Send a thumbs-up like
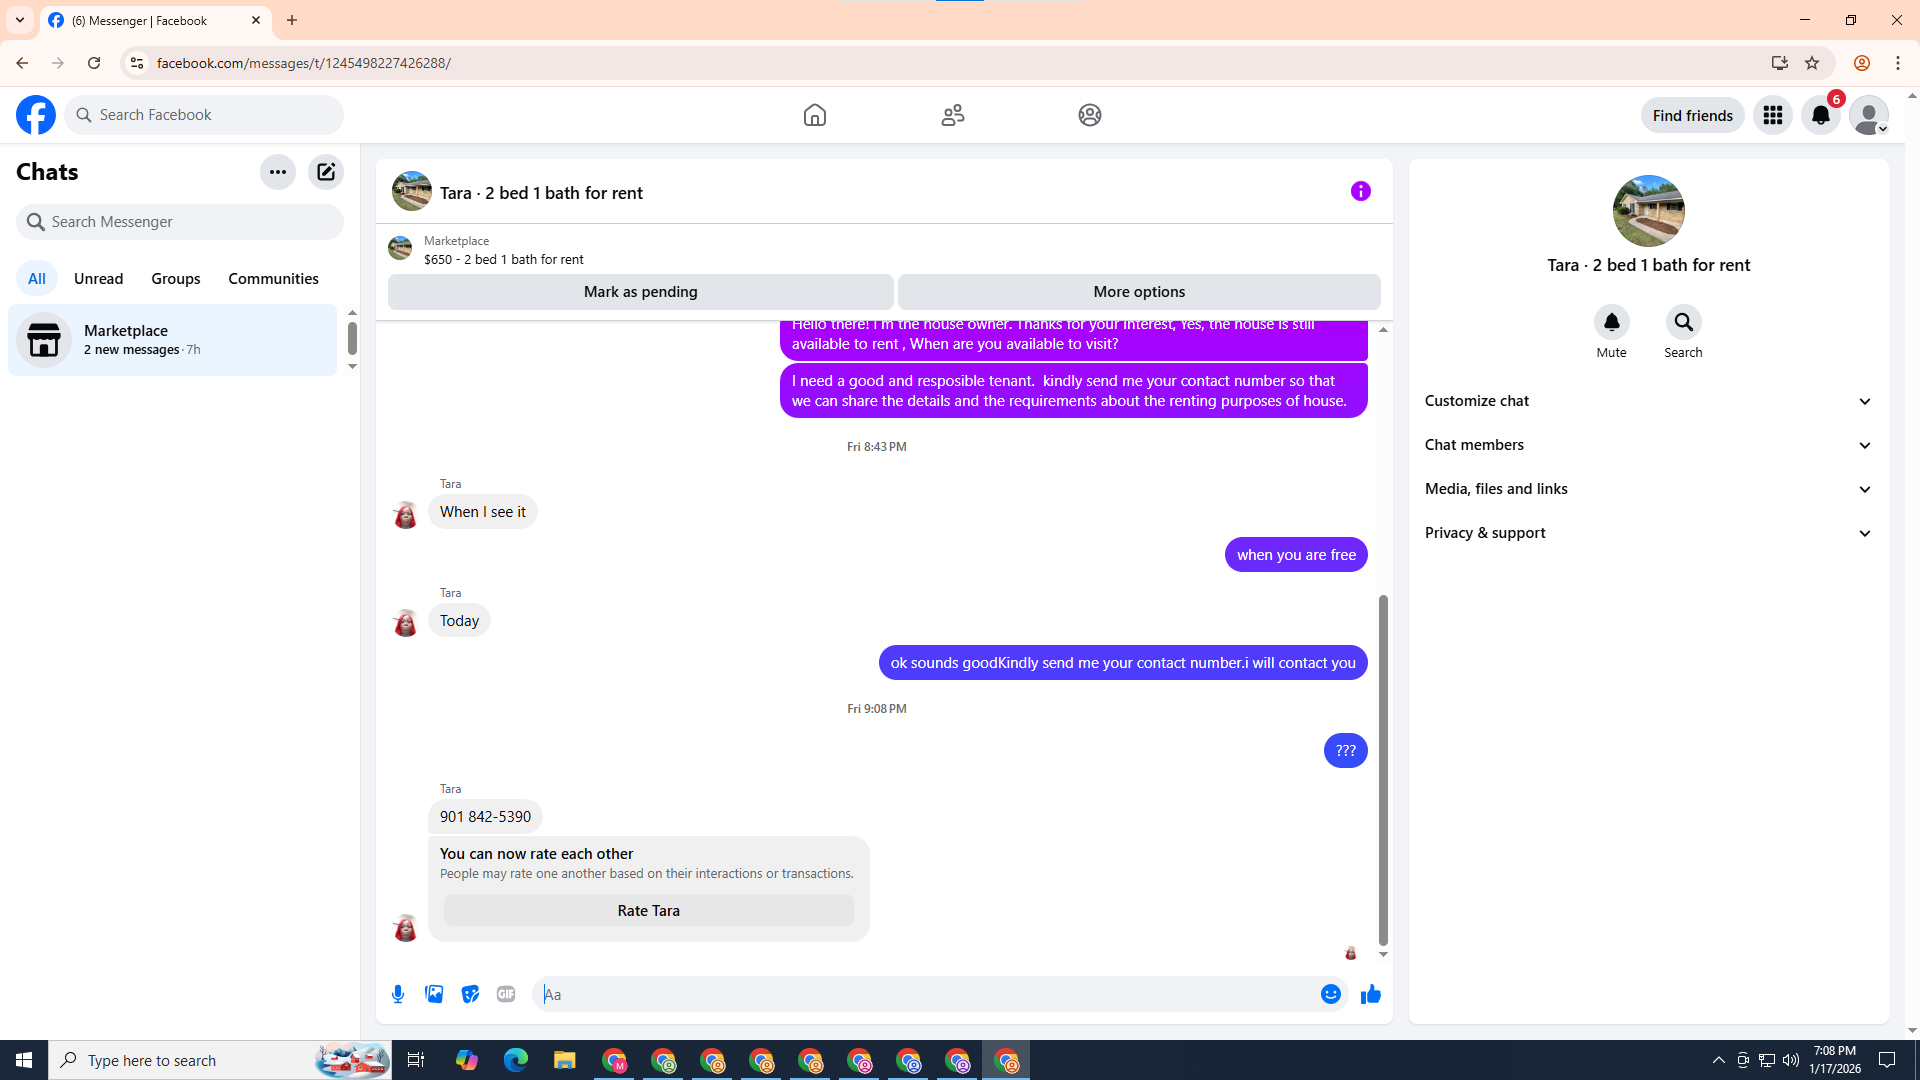 click(x=1370, y=994)
